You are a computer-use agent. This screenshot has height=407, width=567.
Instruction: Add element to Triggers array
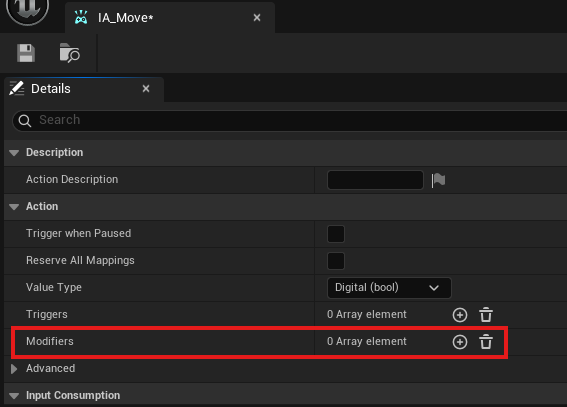pos(460,315)
